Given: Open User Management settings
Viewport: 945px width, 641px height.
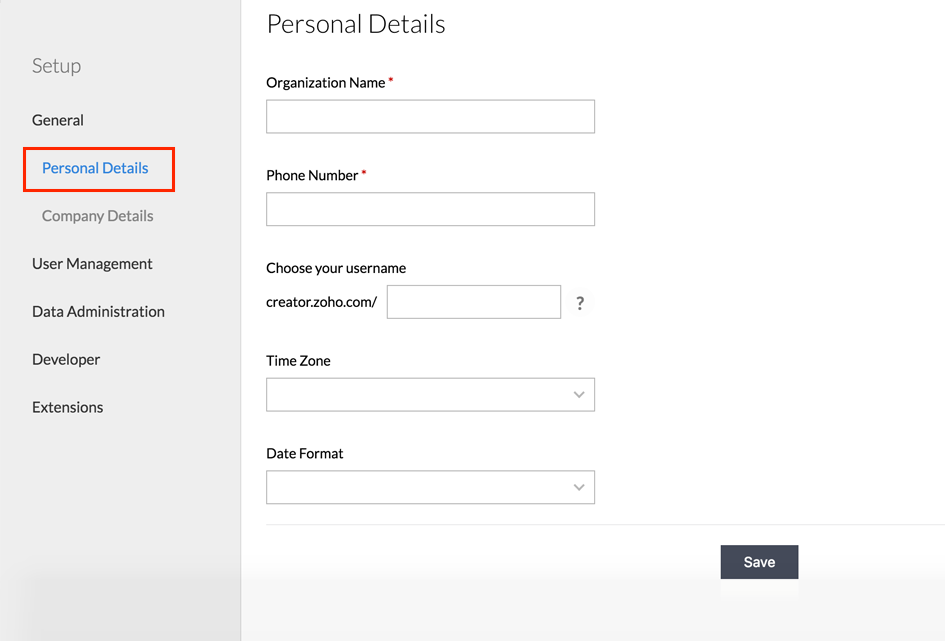Looking at the screenshot, I should pyautogui.click(x=92, y=264).
